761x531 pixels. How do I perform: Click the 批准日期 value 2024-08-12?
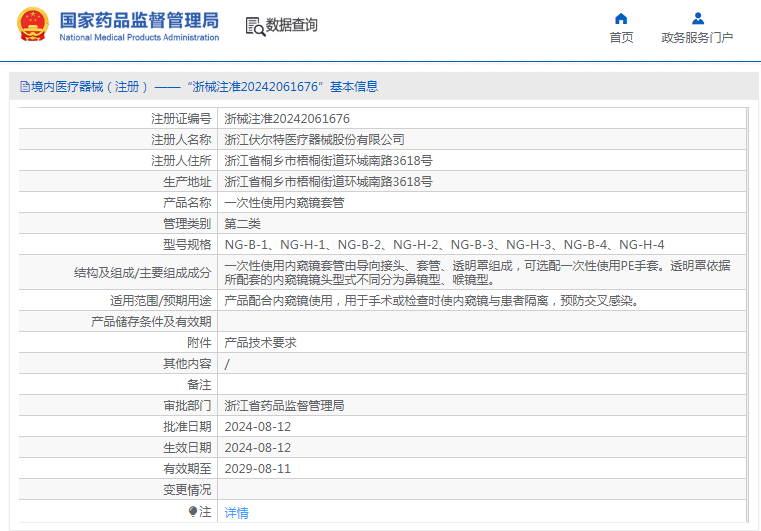coord(258,427)
